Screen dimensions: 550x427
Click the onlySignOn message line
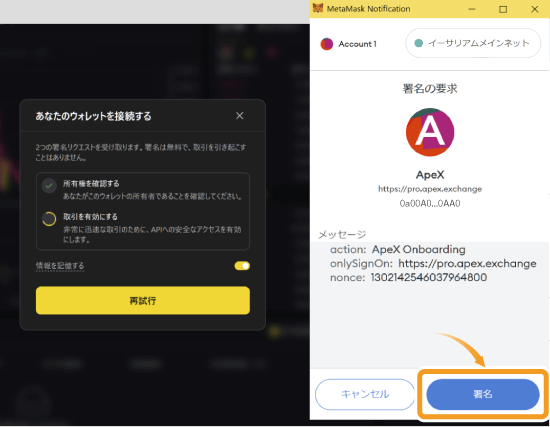(x=433, y=263)
